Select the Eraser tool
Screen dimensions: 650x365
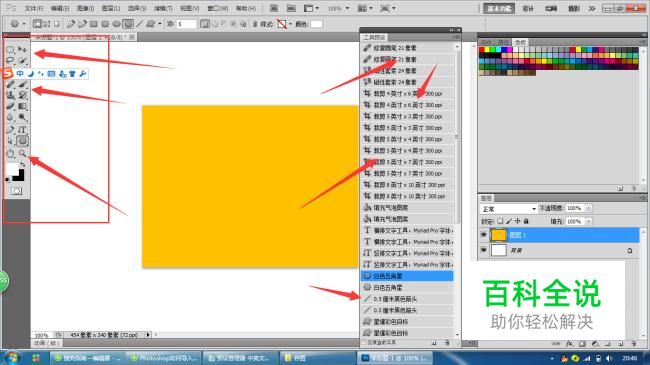click(10, 106)
